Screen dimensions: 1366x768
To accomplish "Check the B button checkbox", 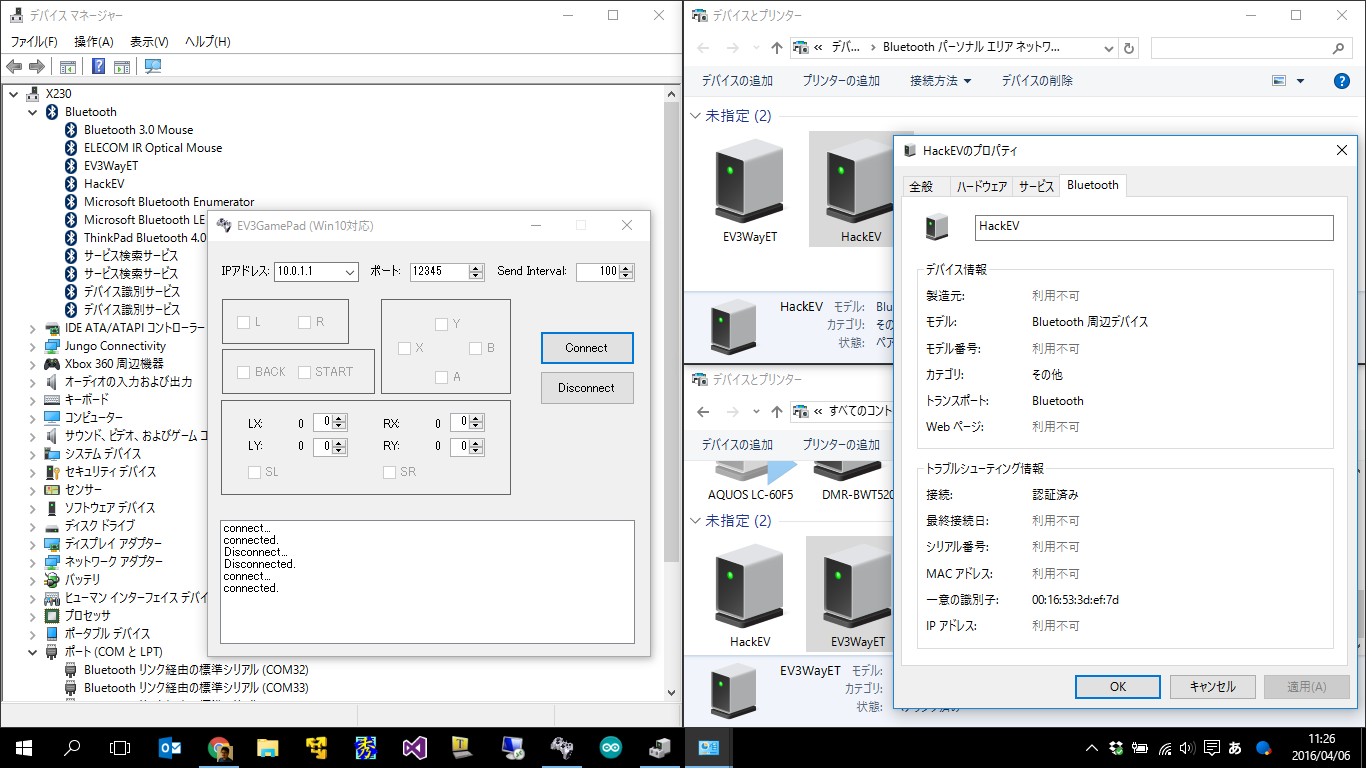I will 475,348.
